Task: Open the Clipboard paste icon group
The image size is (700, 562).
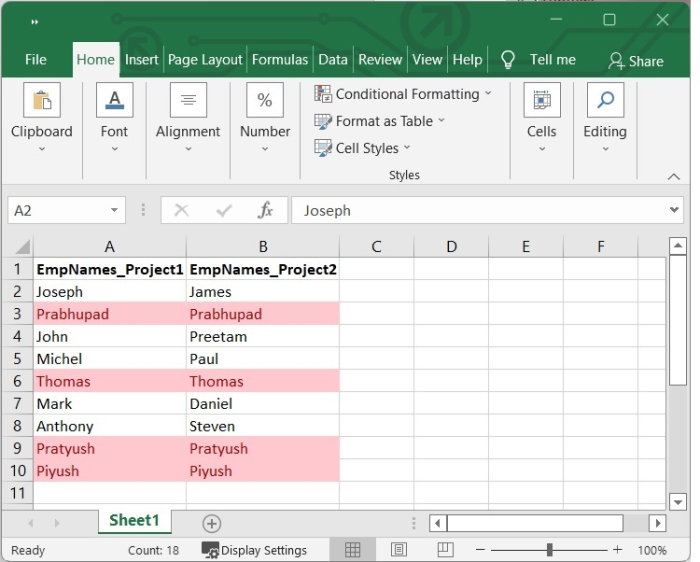Action: [x=42, y=101]
